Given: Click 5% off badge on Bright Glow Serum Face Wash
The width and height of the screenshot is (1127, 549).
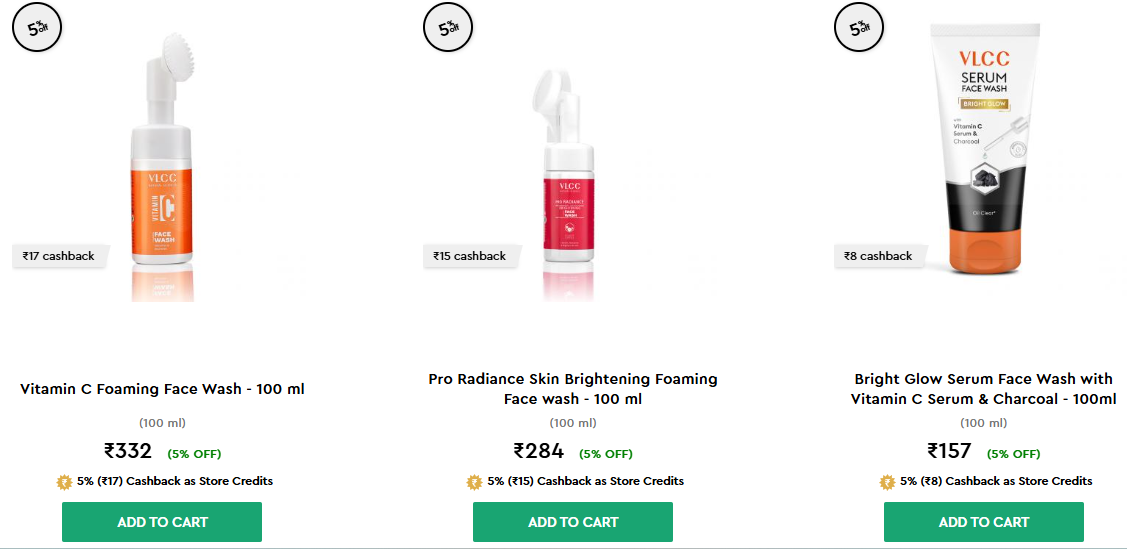Looking at the screenshot, I should coord(859,27).
